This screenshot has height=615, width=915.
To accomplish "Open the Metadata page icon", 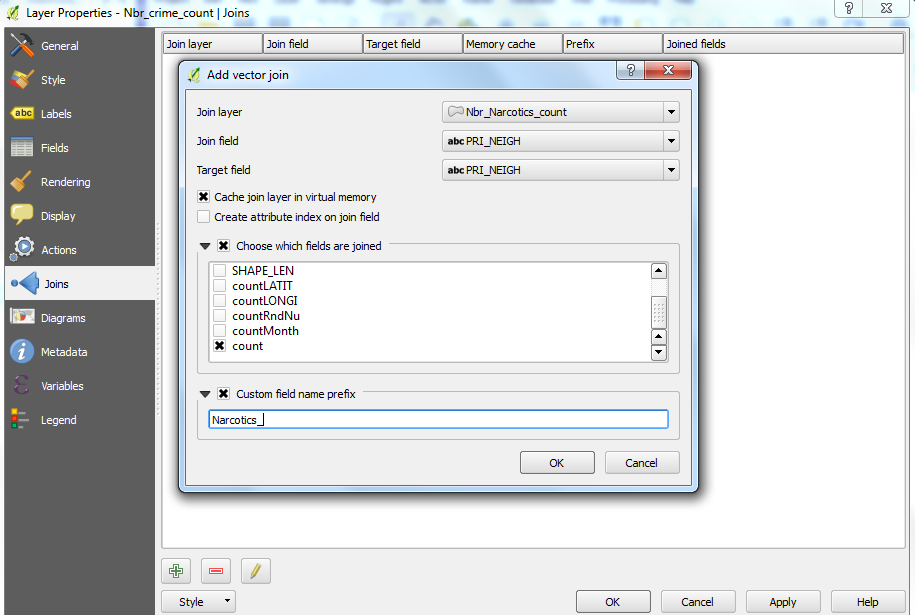I will (22, 351).
